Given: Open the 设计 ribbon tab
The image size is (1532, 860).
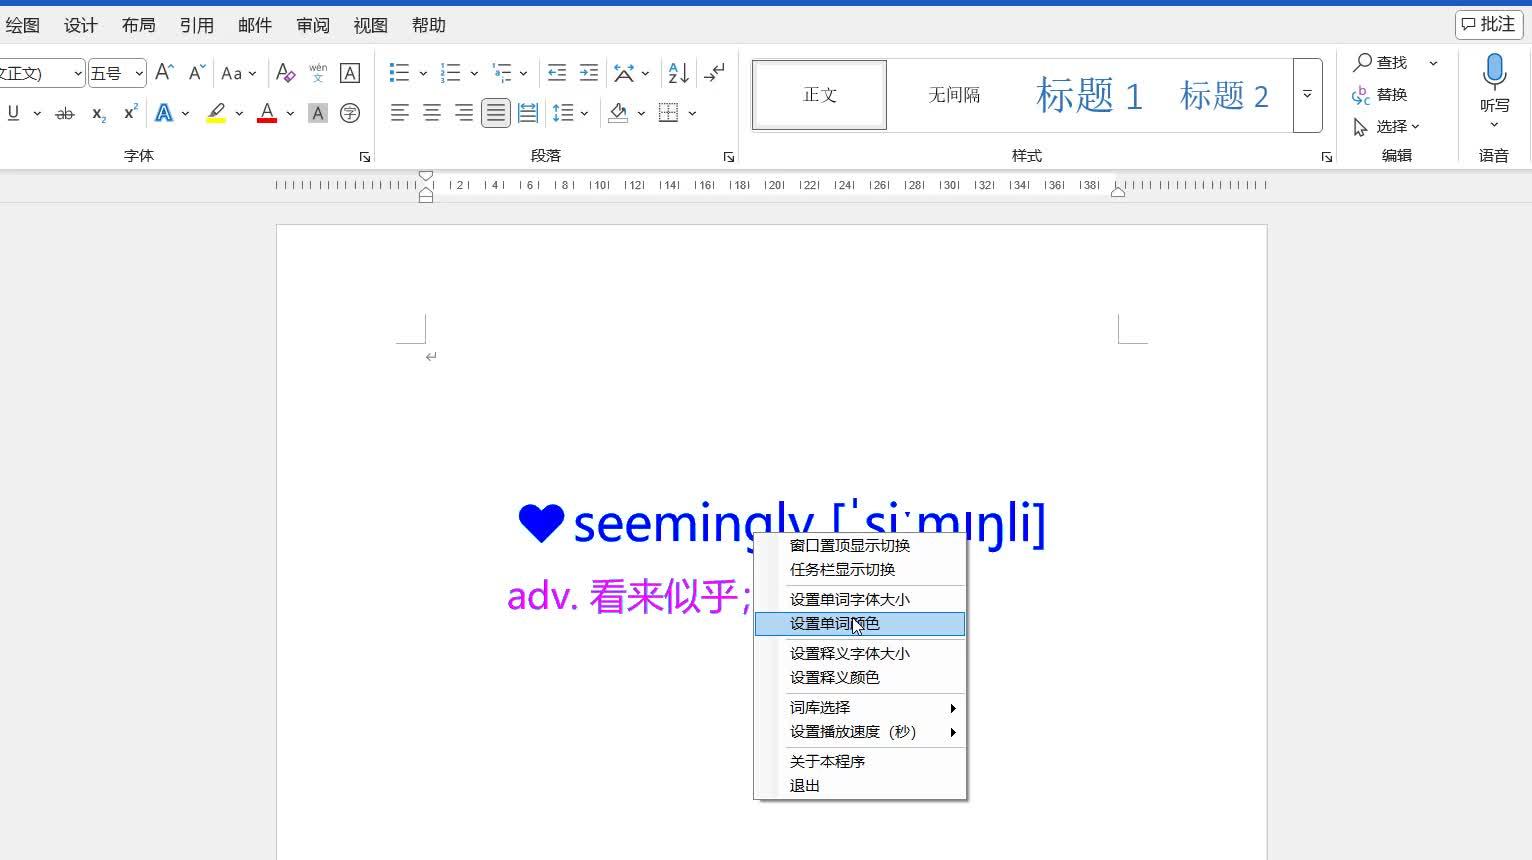Looking at the screenshot, I should (x=81, y=25).
